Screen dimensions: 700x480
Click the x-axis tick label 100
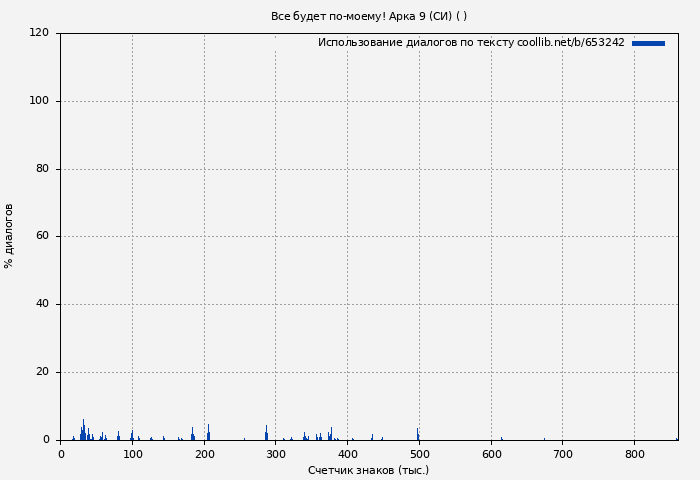point(132,455)
